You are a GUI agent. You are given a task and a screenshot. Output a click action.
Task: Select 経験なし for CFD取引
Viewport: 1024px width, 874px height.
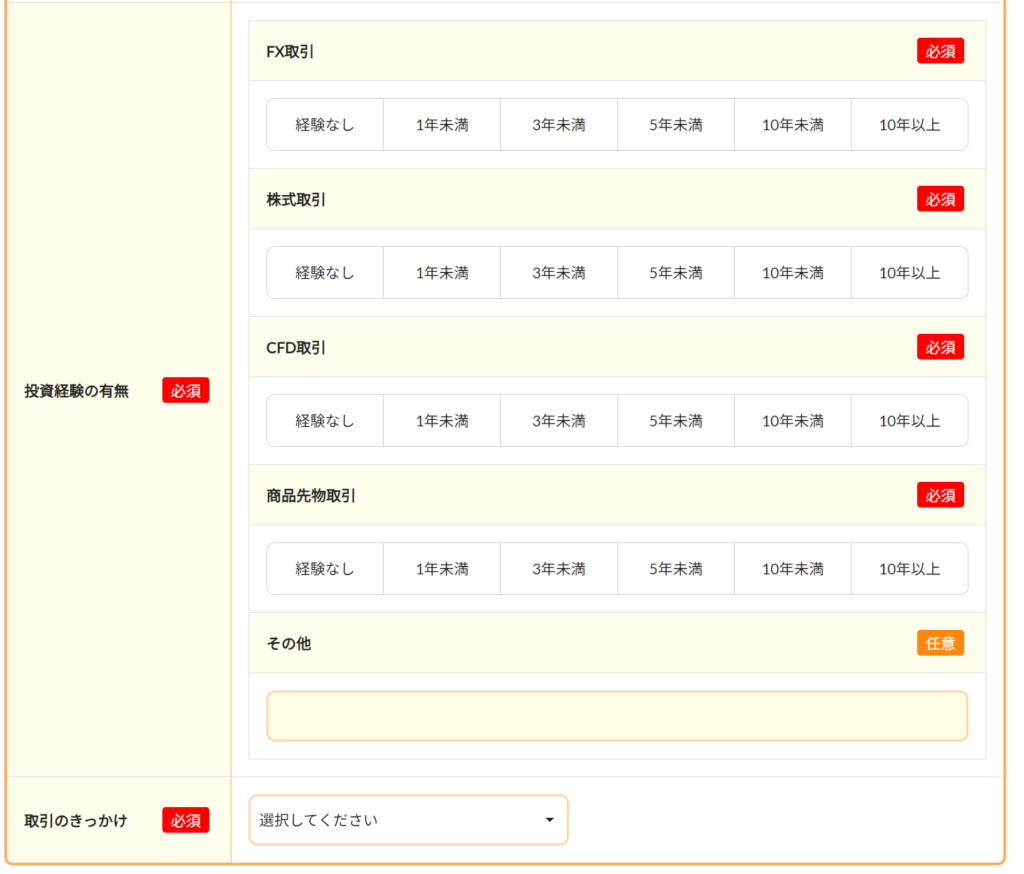coord(325,421)
